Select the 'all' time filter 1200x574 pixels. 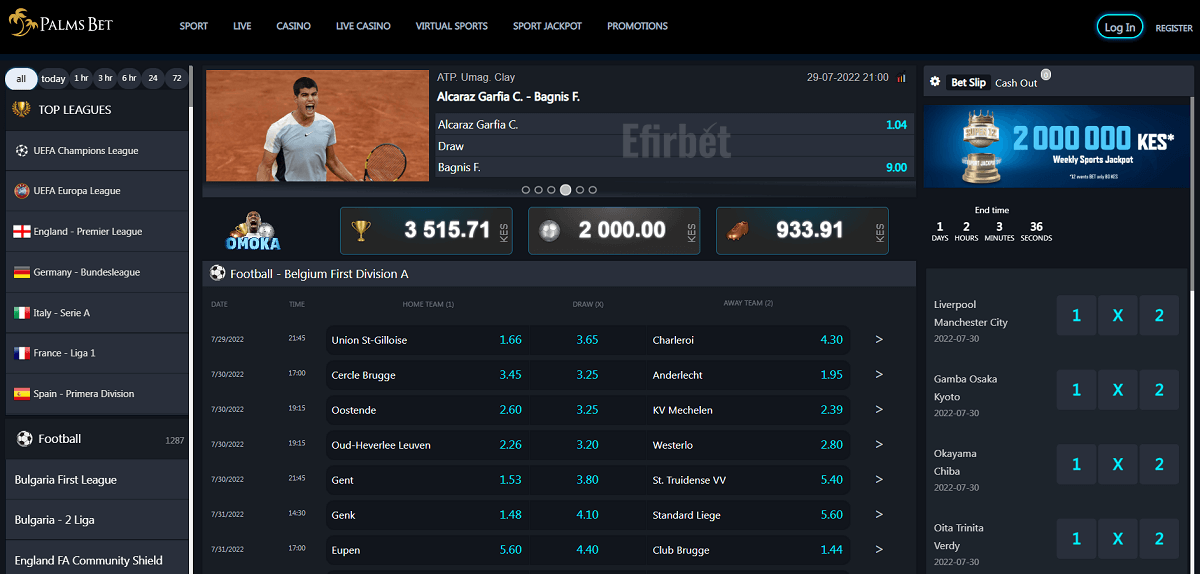tap(21, 78)
